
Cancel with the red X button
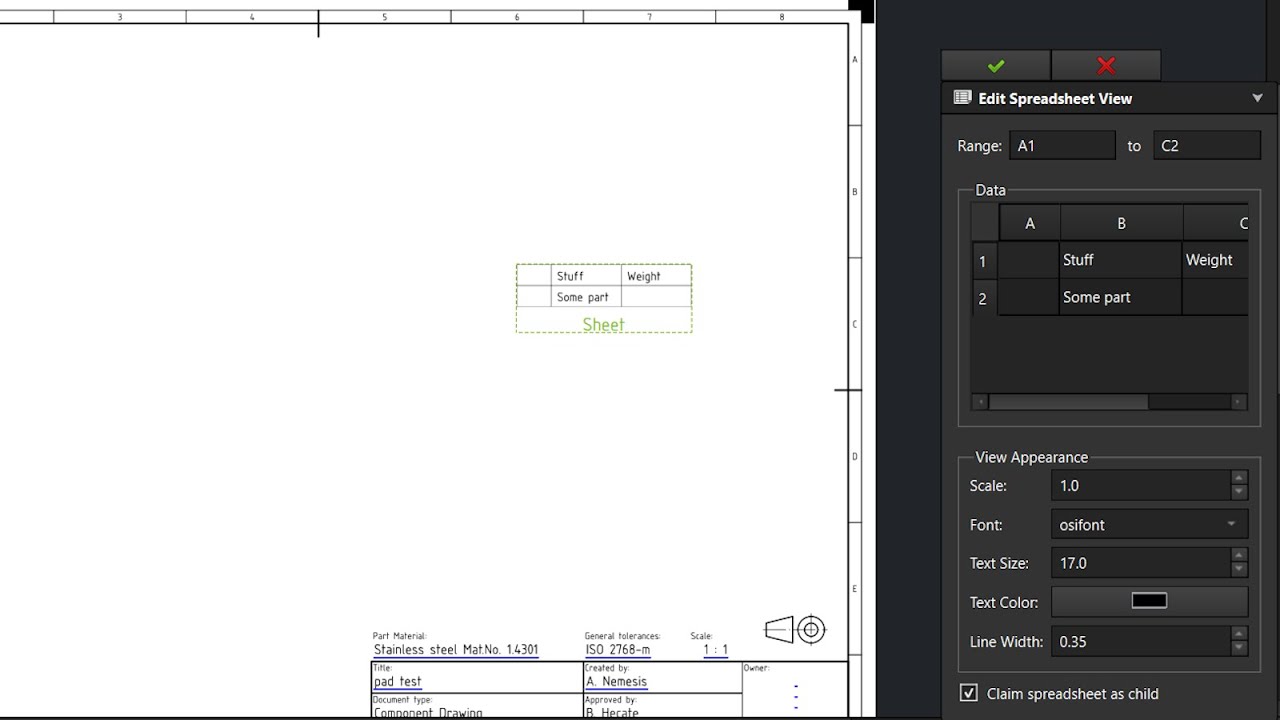(1106, 65)
